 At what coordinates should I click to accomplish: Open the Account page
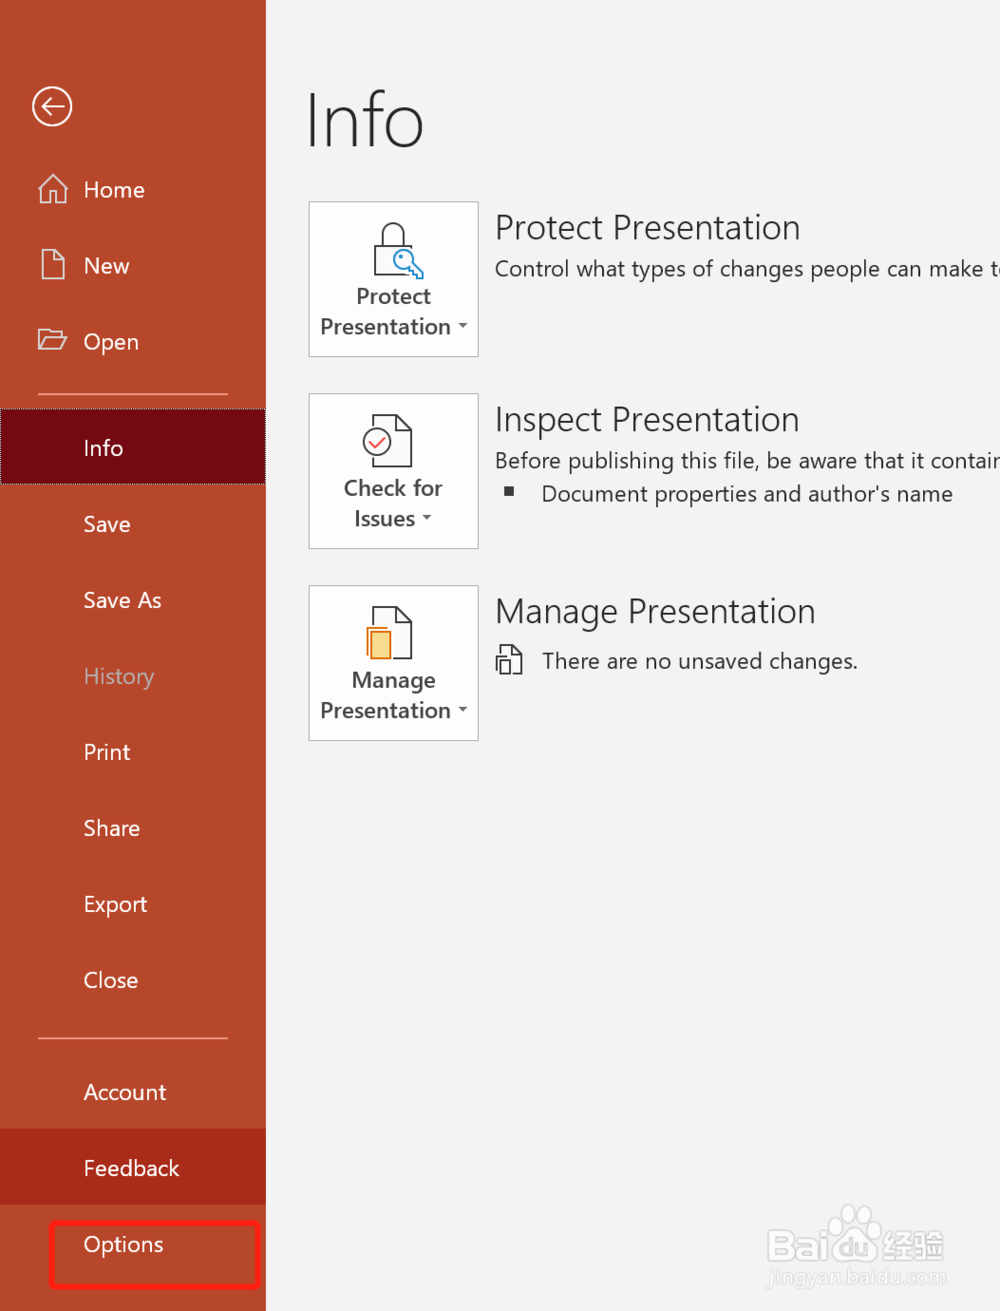125,1092
